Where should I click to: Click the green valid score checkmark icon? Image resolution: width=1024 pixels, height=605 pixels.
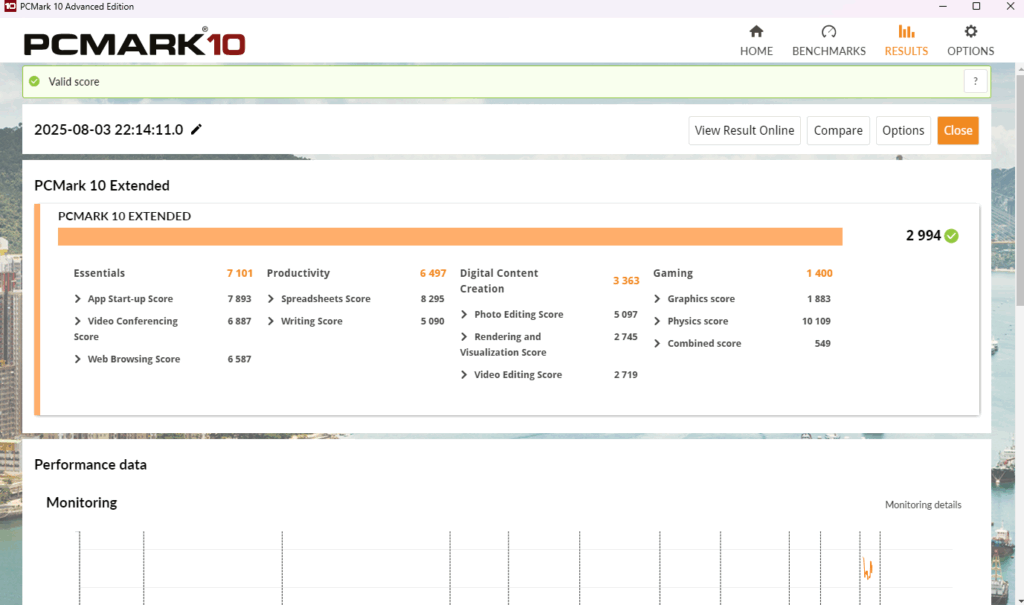(35, 82)
